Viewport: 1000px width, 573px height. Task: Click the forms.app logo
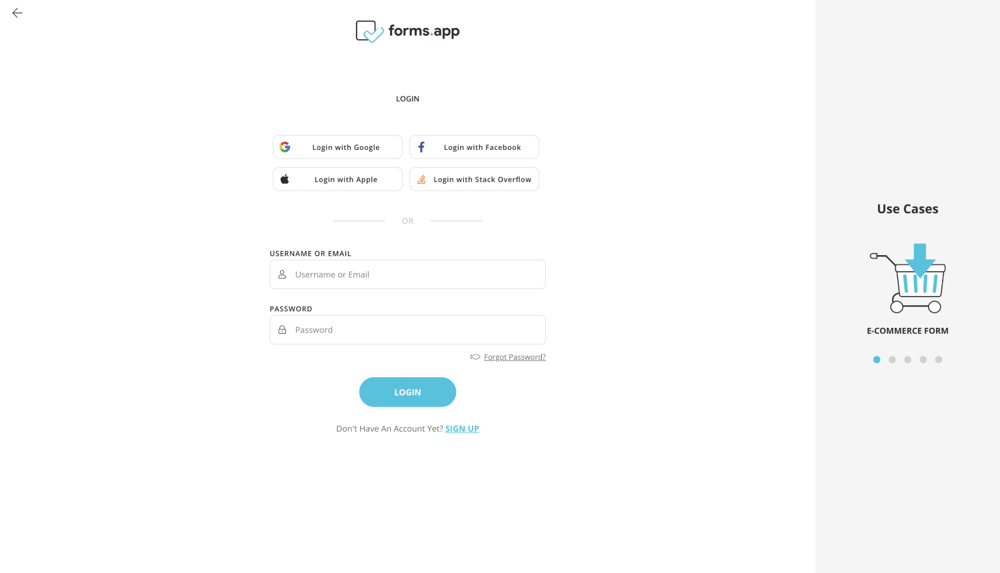coord(407,31)
